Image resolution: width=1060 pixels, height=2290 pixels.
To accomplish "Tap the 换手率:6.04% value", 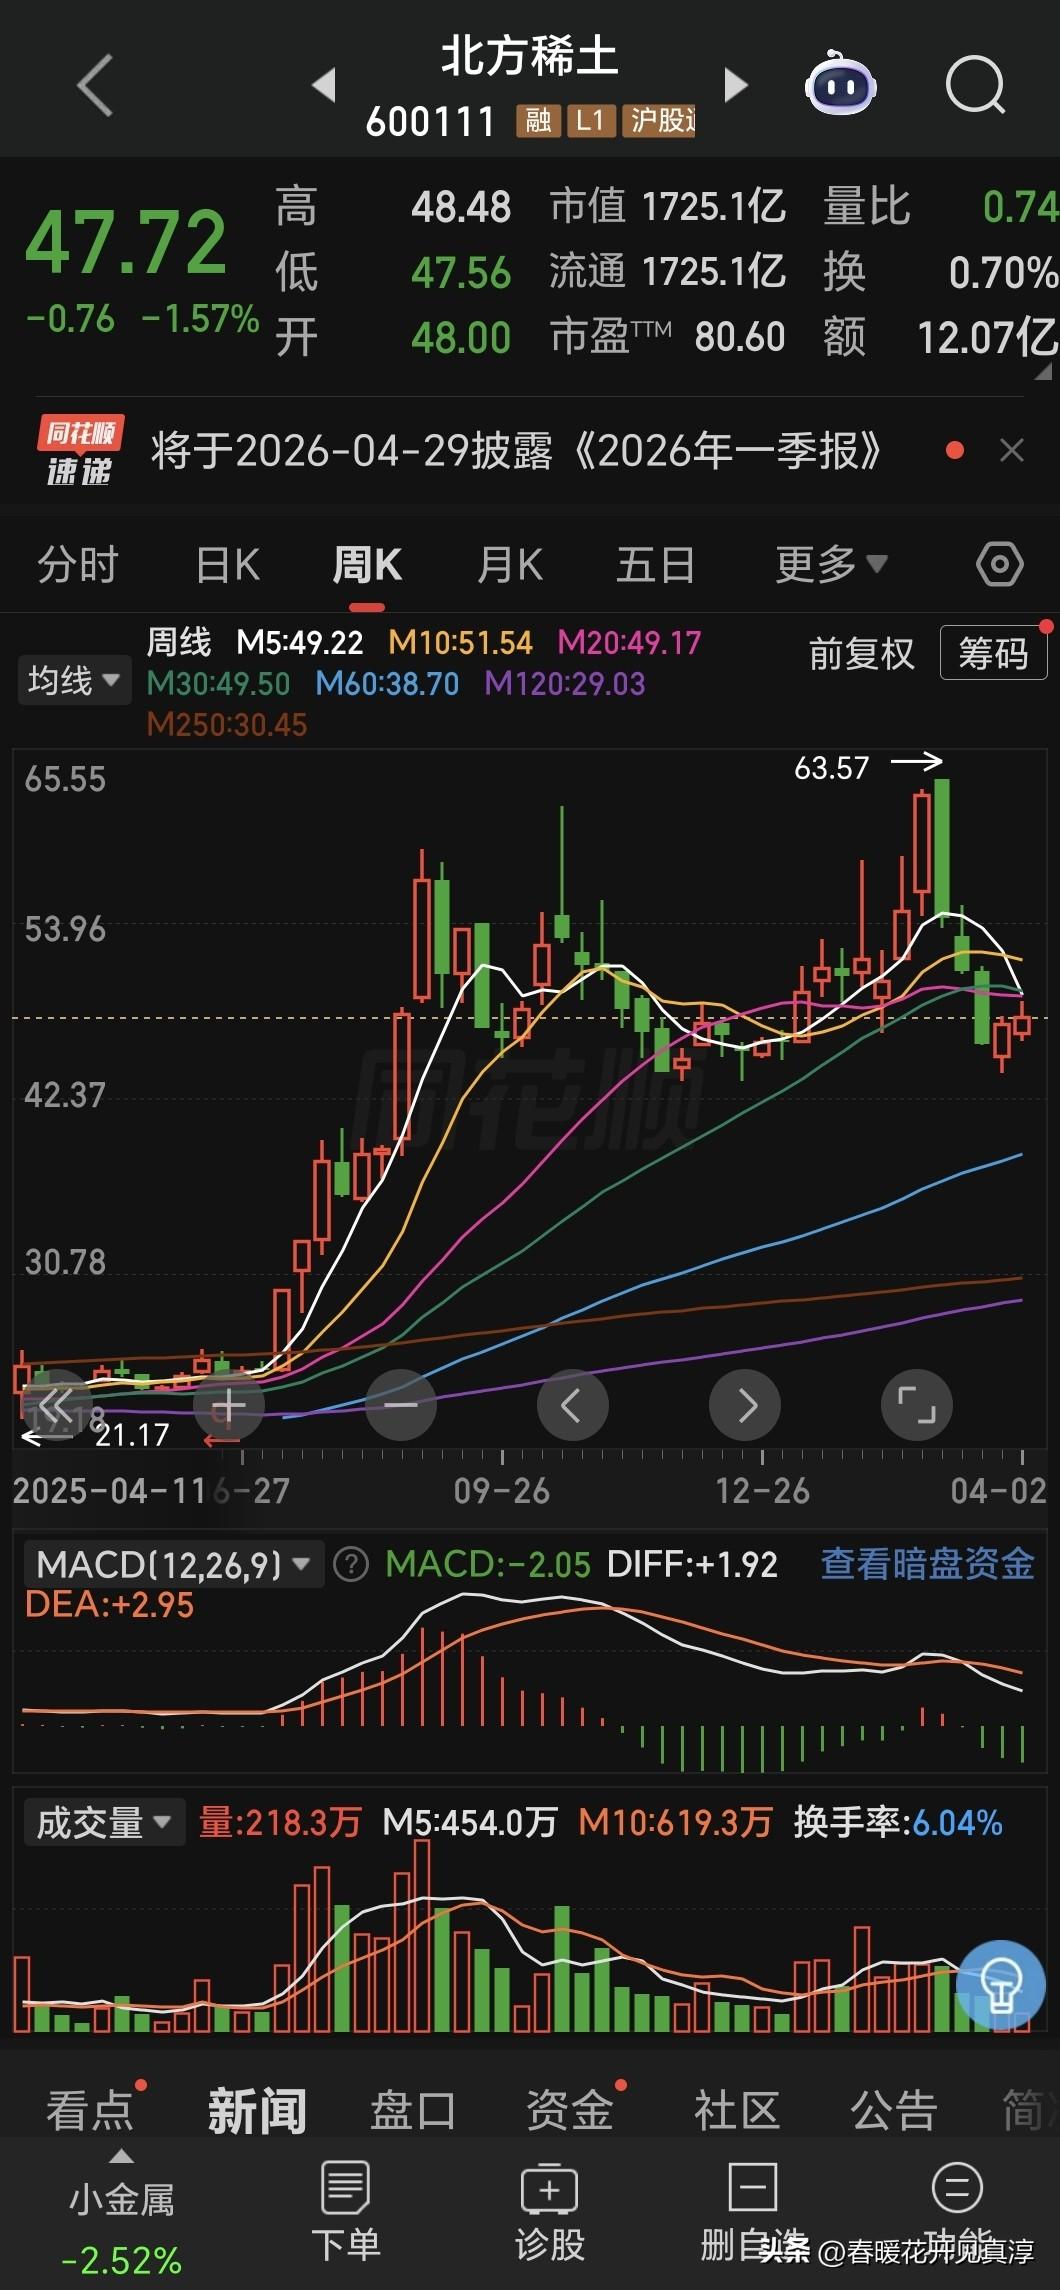I will (898, 1822).
